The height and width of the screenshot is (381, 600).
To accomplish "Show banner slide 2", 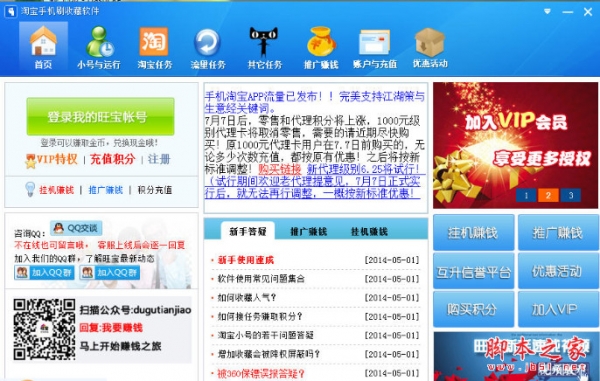I will (x=548, y=195).
